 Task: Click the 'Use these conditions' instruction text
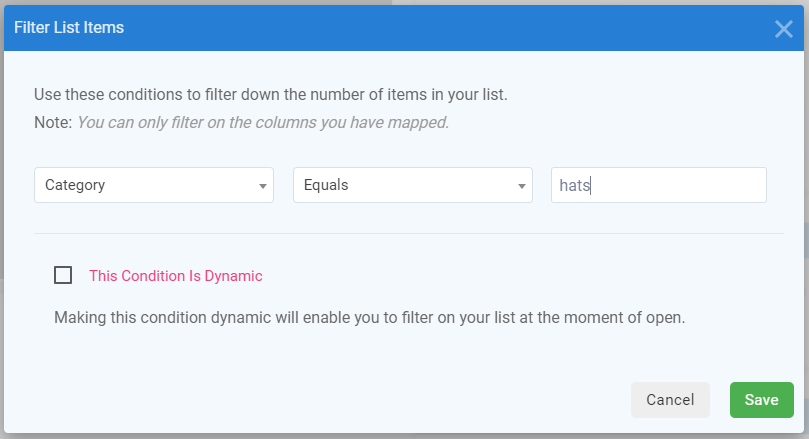pos(271,94)
